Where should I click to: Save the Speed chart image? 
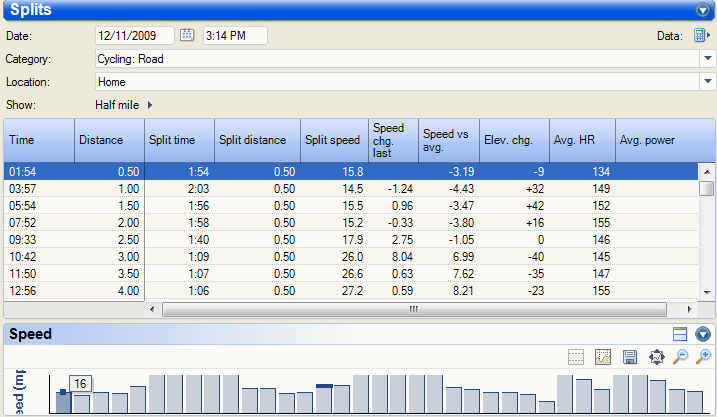tap(630, 357)
